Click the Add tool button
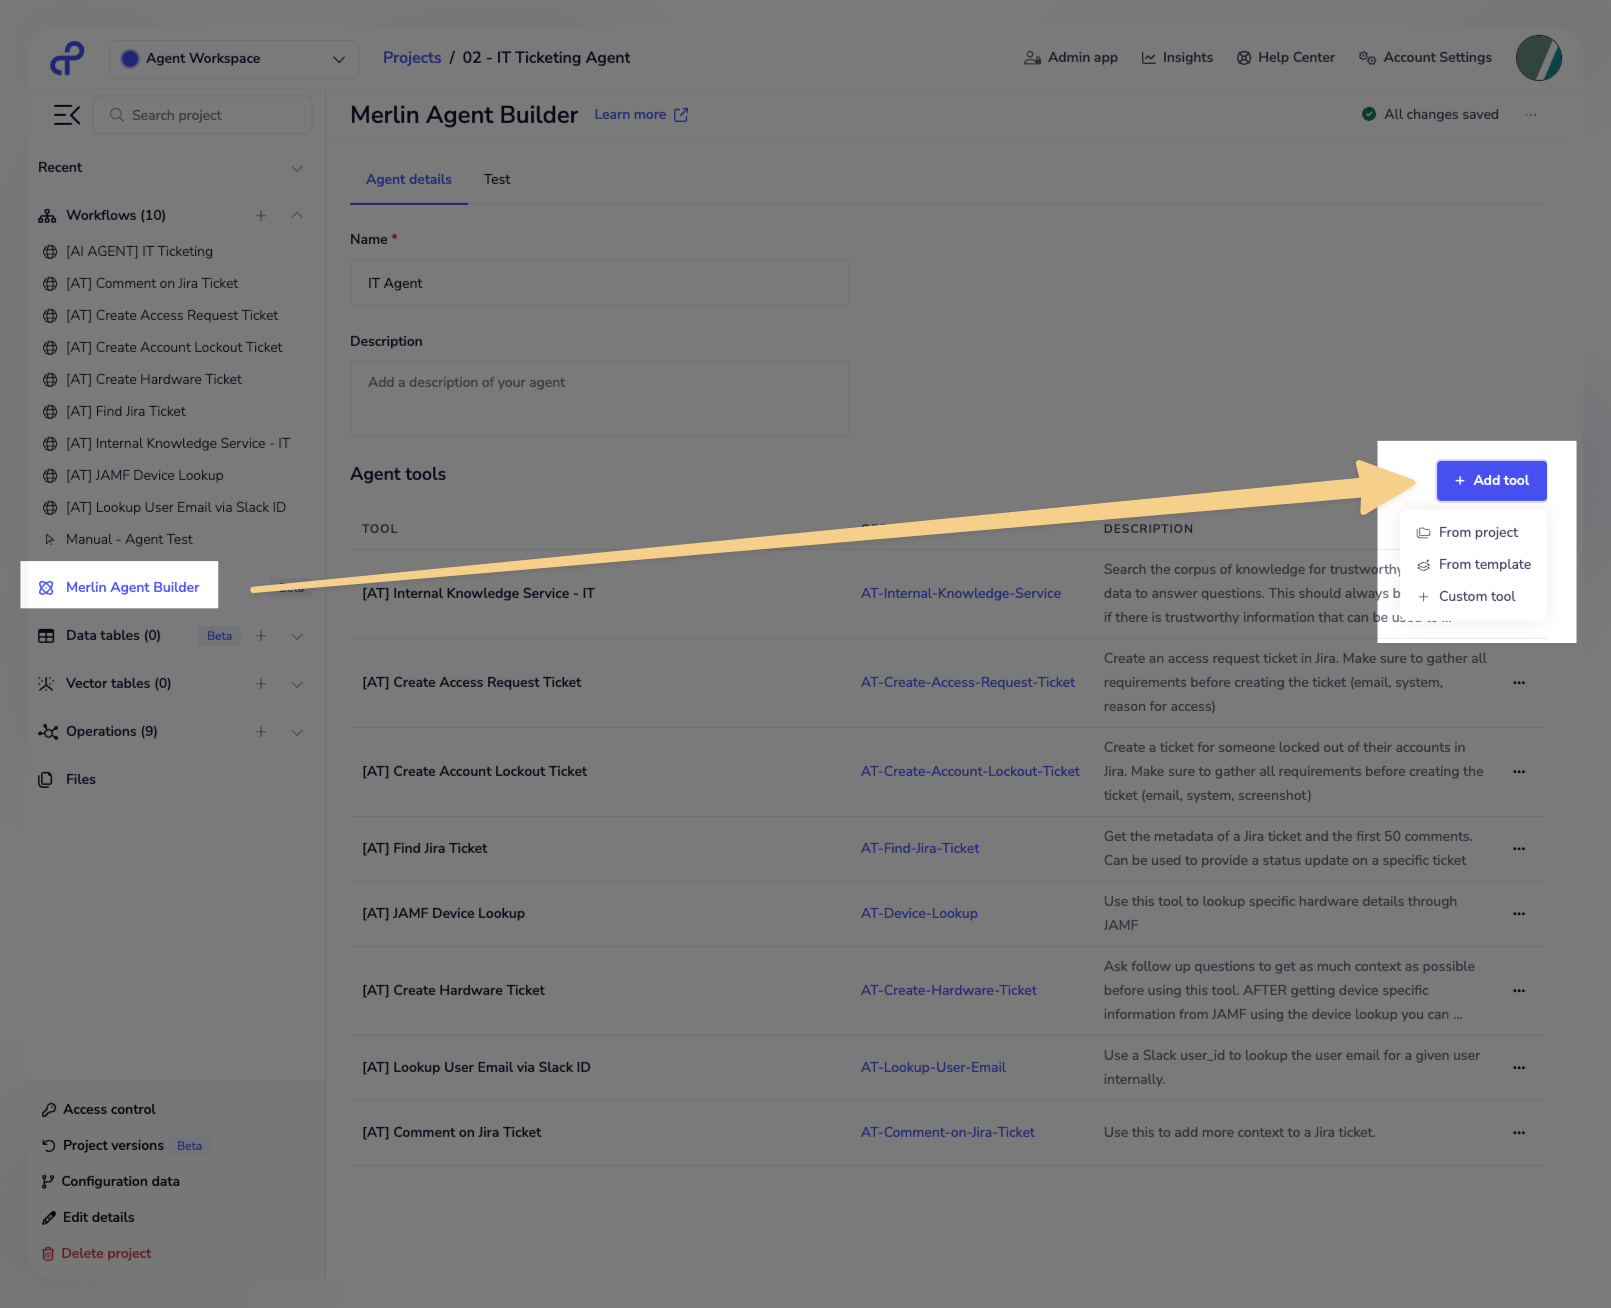Image resolution: width=1611 pixels, height=1308 pixels. click(1491, 481)
